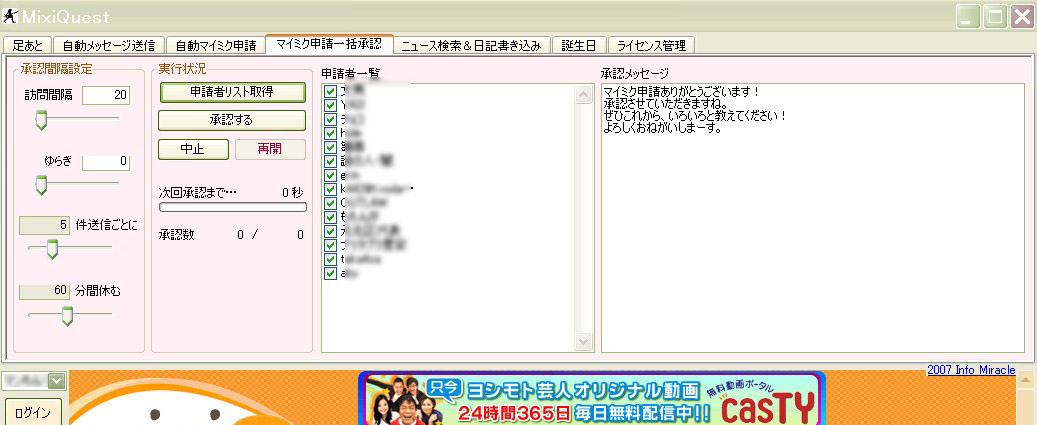
Task: Click the 再開 resume button
Action: coord(270,149)
